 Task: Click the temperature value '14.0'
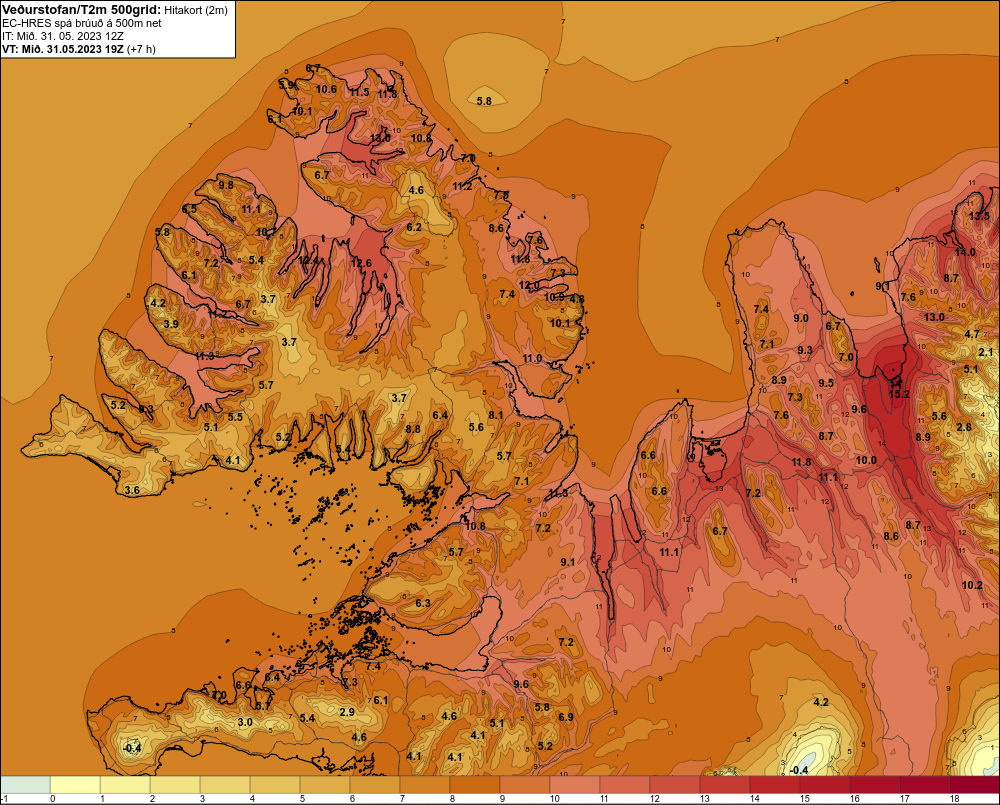[x=965, y=252]
